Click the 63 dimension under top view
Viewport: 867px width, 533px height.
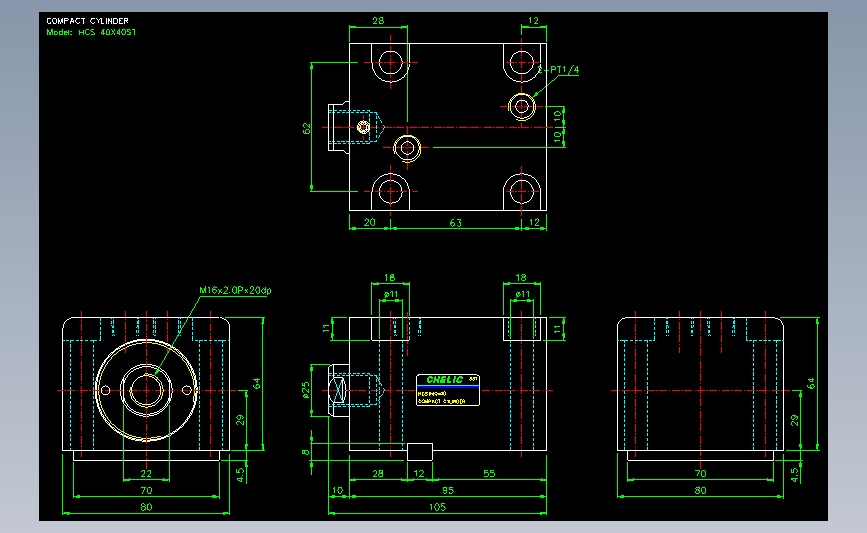click(456, 222)
